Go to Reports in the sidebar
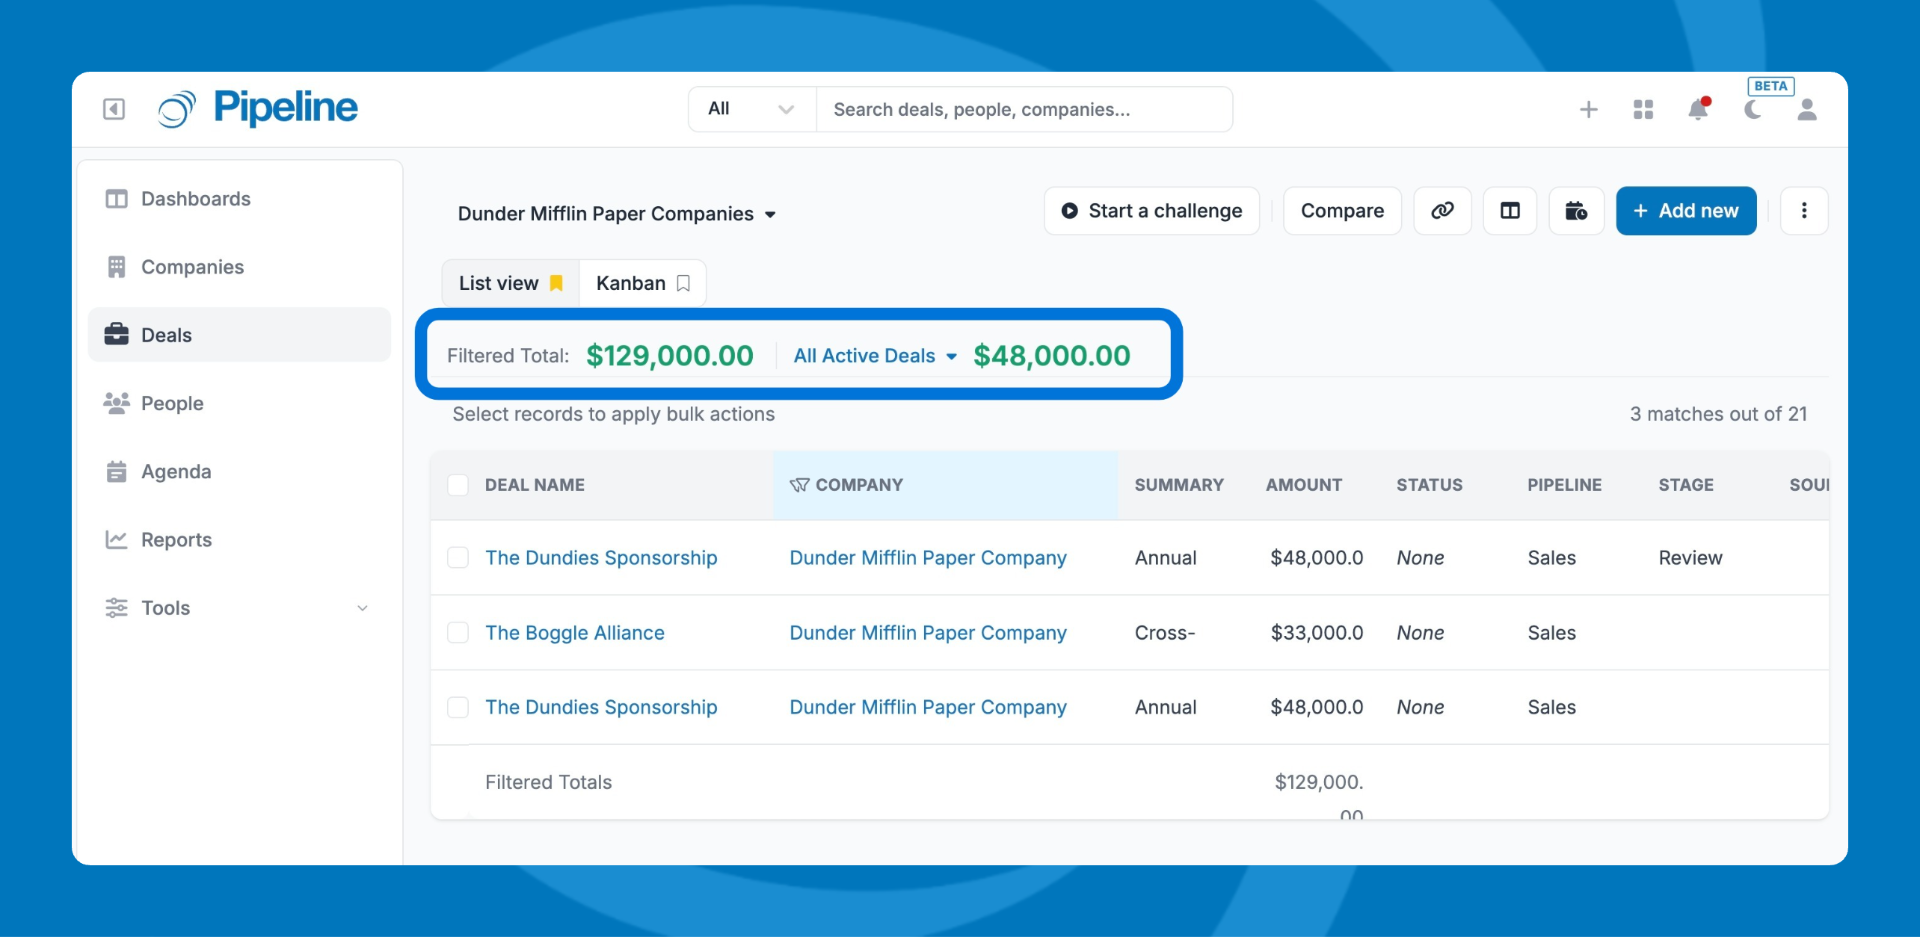1920x937 pixels. tap(176, 540)
